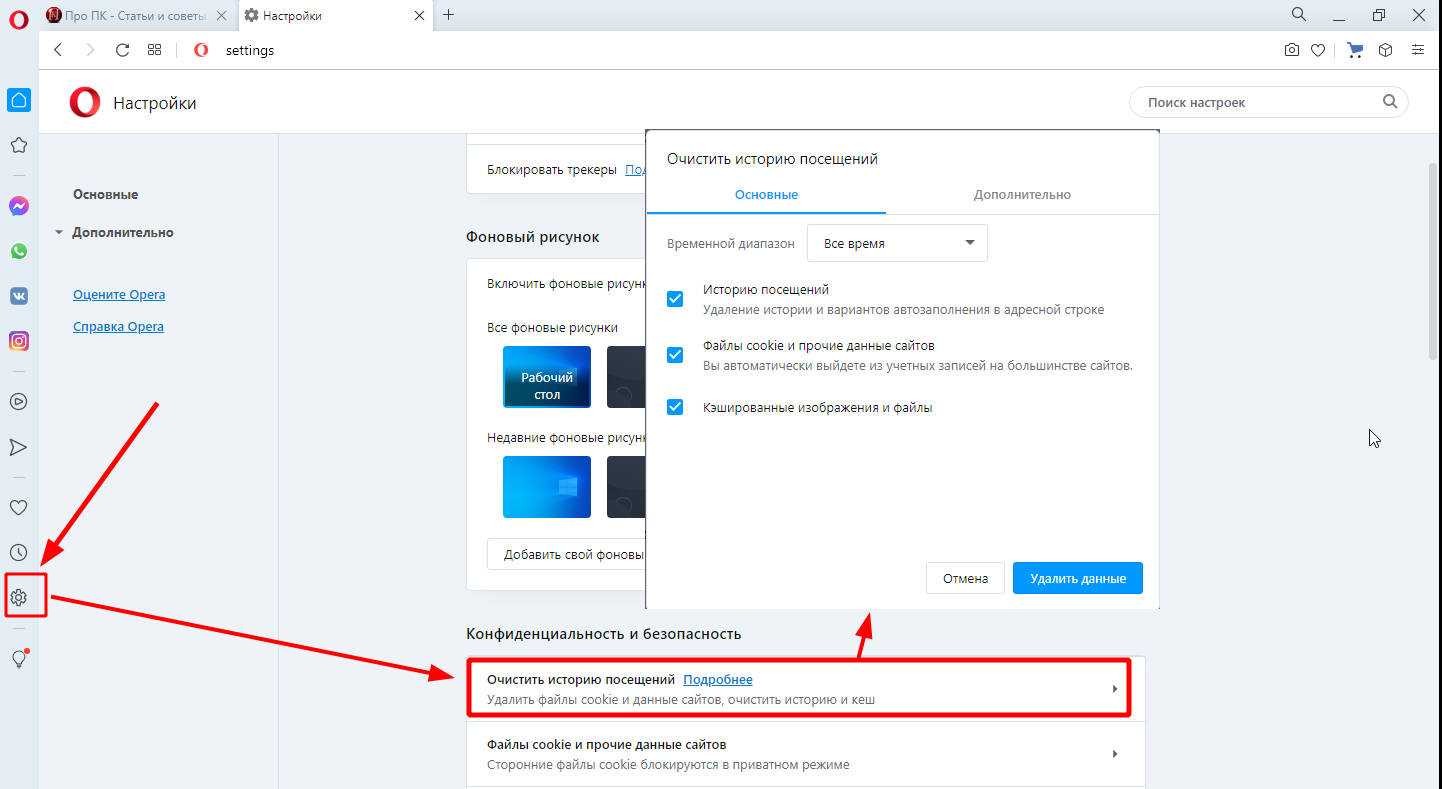Open VK panel in the sidebar
Viewport: 1442px width, 789px height.
pyautogui.click(x=18, y=296)
